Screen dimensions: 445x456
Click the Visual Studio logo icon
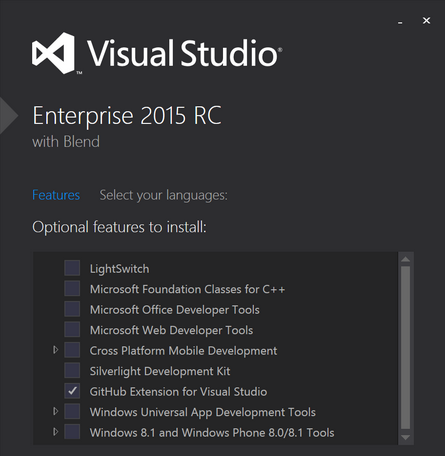pos(53,53)
